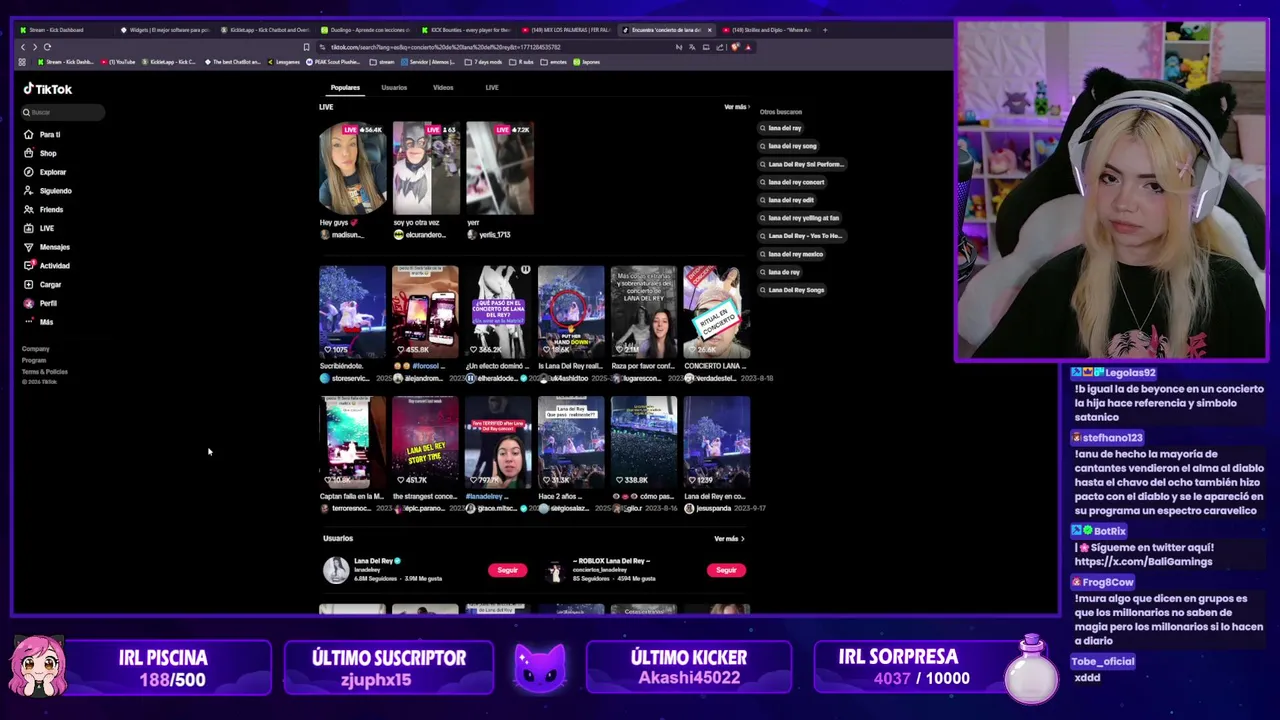
Task: Switch to the Videos tab
Action: [x=443, y=88]
